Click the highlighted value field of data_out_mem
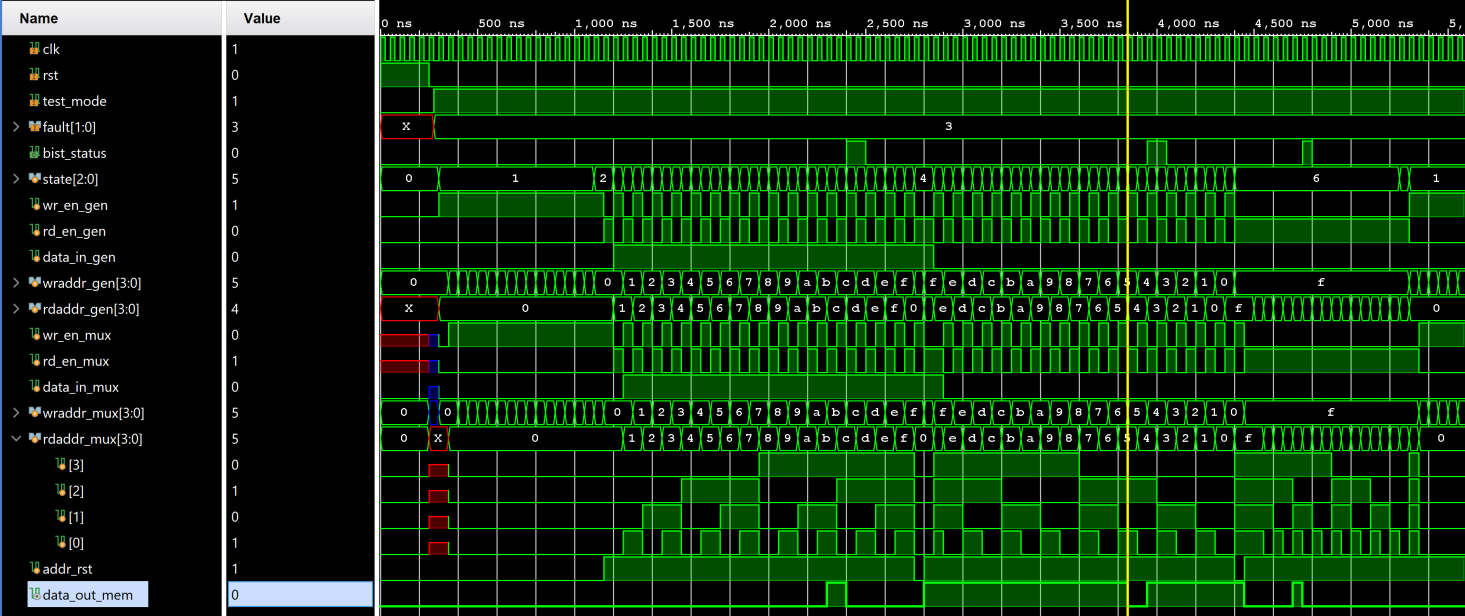The height and width of the screenshot is (616, 1465). click(x=300, y=594)
